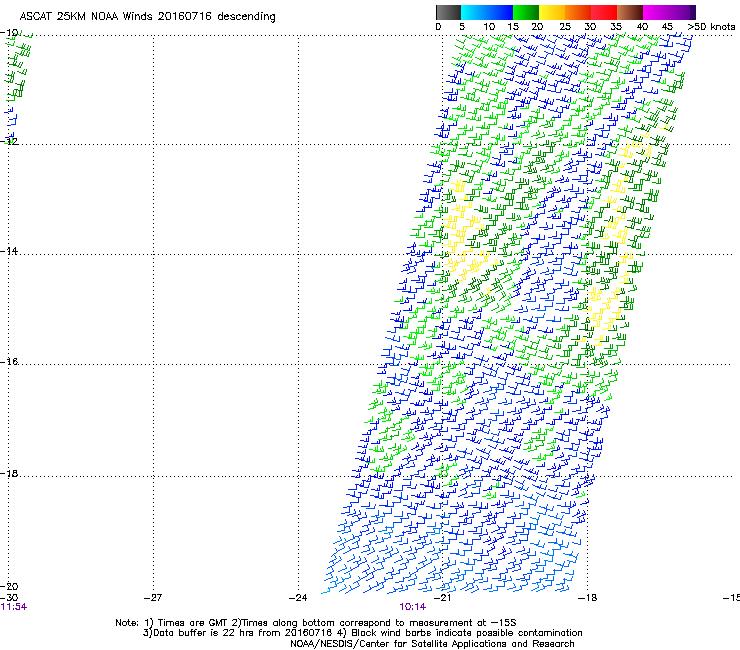The image size is (740, 650).
Task: Click the orange 25-30 knots legend swatch
Action: [578, 12]
